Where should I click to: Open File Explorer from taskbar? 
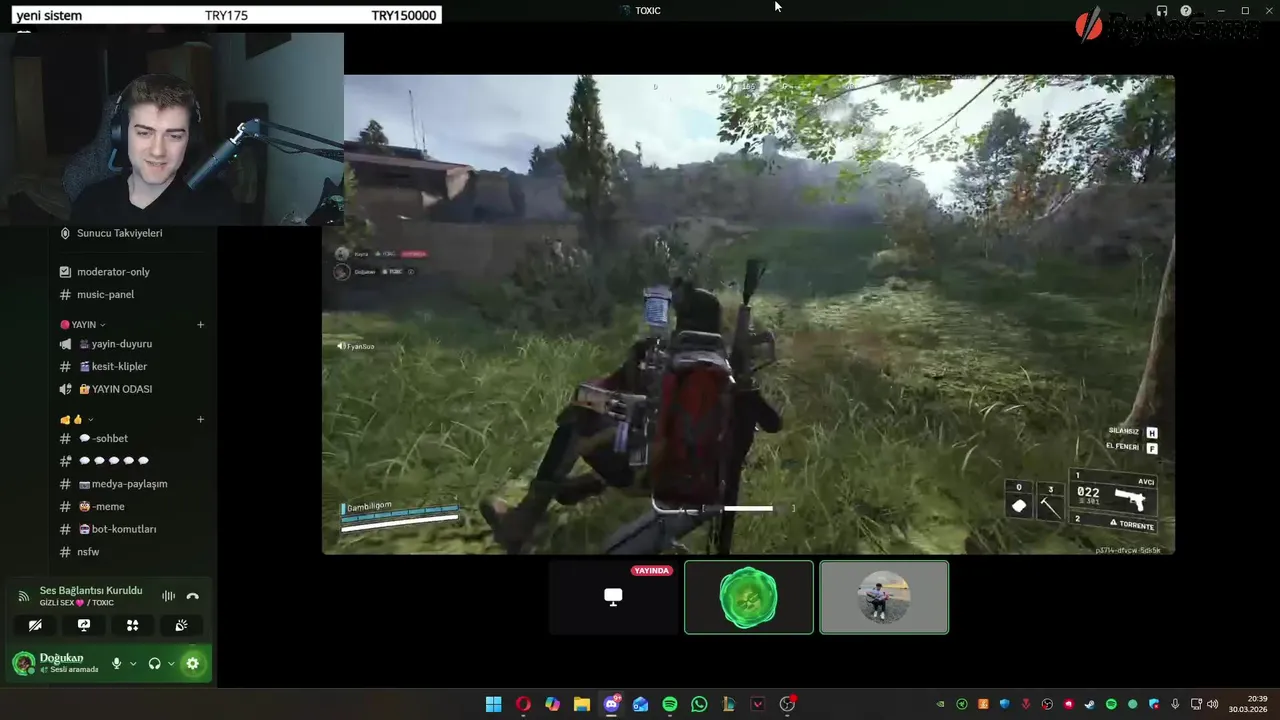click(x=582, y=704)
